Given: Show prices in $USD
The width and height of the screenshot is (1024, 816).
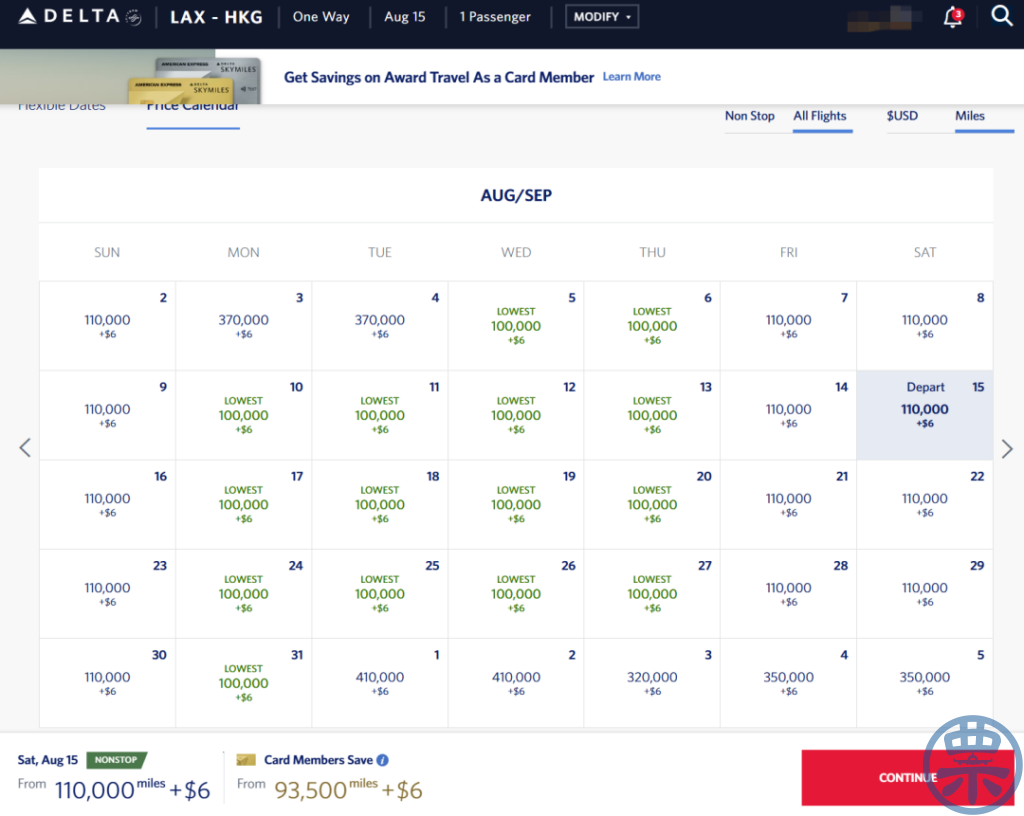Looking at the screenshot, I should coord(902,116).
